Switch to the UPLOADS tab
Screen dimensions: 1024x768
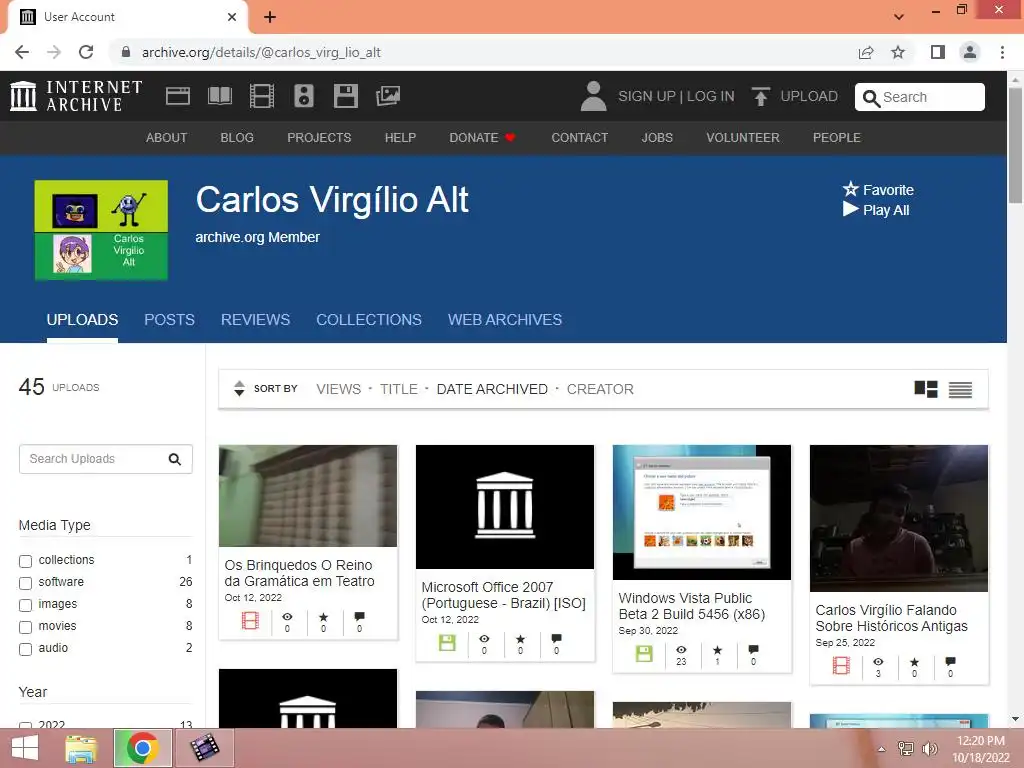[82, 320]
